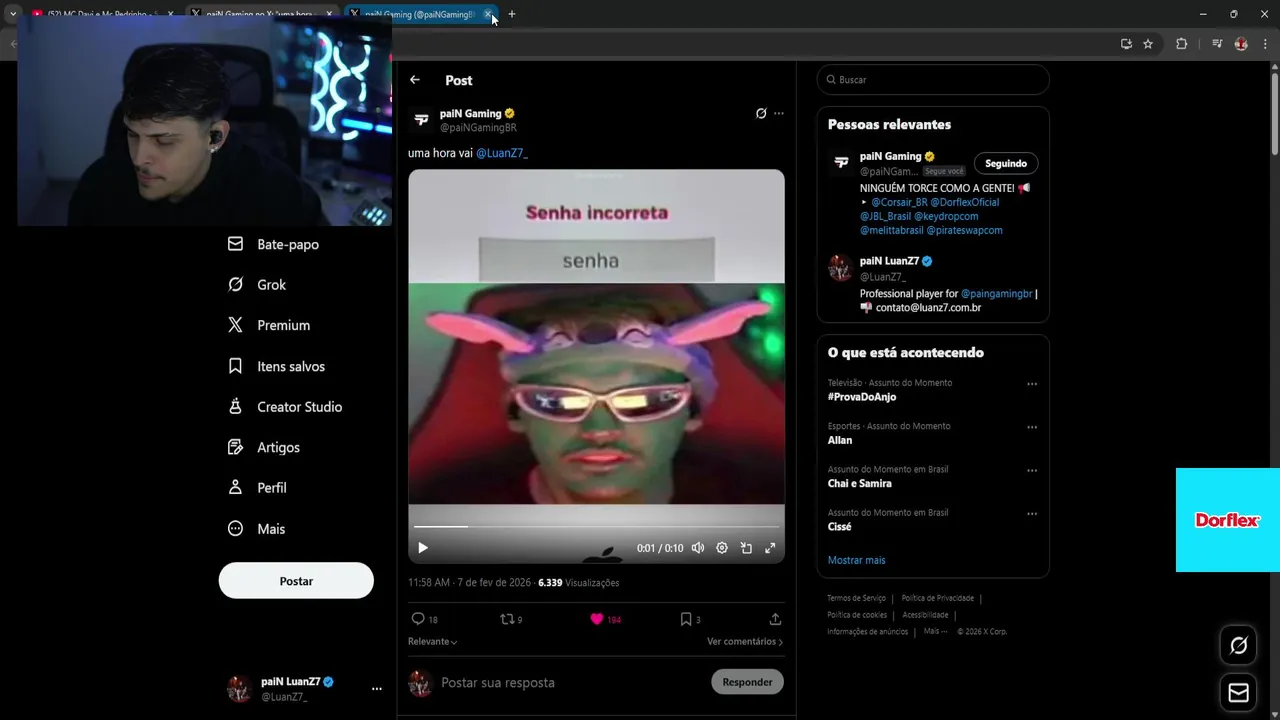Open the browser extensions puzzle icon
1280x720 pixels.
click(1181, 44)
